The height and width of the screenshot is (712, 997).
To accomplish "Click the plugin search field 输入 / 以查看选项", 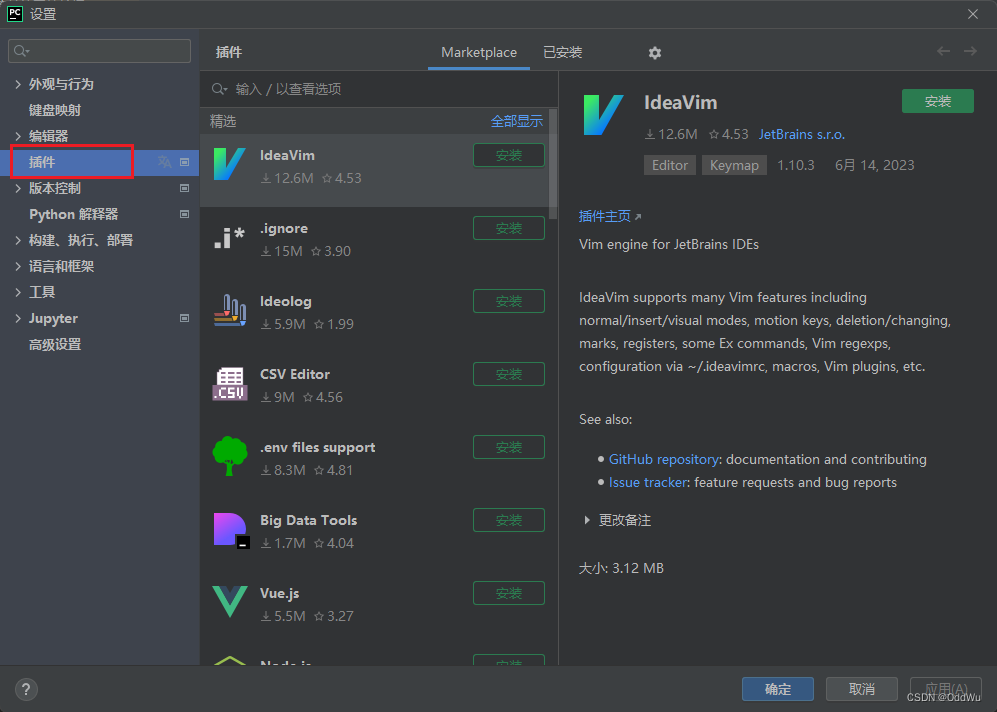I will (379, 89).
